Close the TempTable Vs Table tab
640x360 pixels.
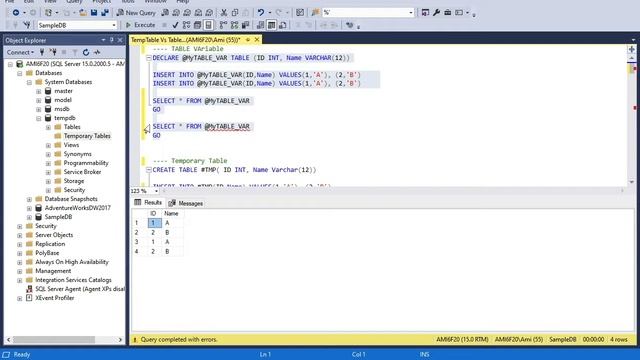(257, 40)
